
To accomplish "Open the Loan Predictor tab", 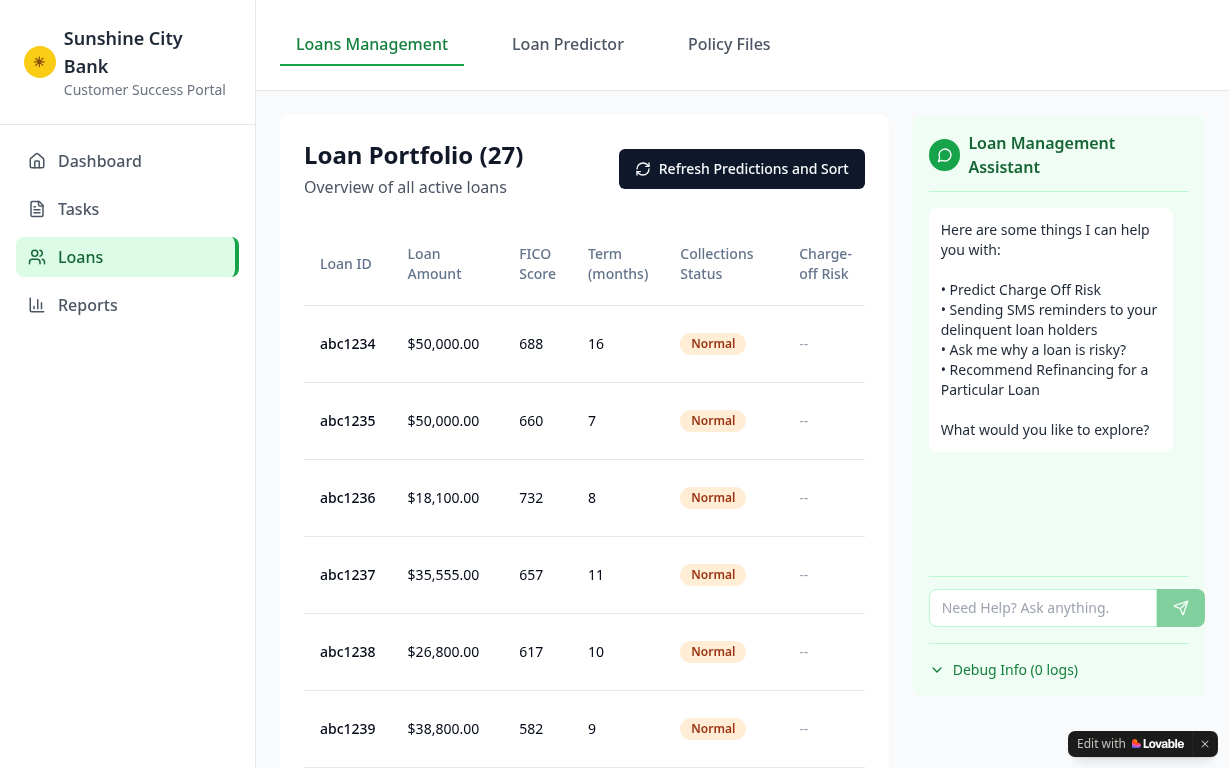I will (x=568, y=44).
